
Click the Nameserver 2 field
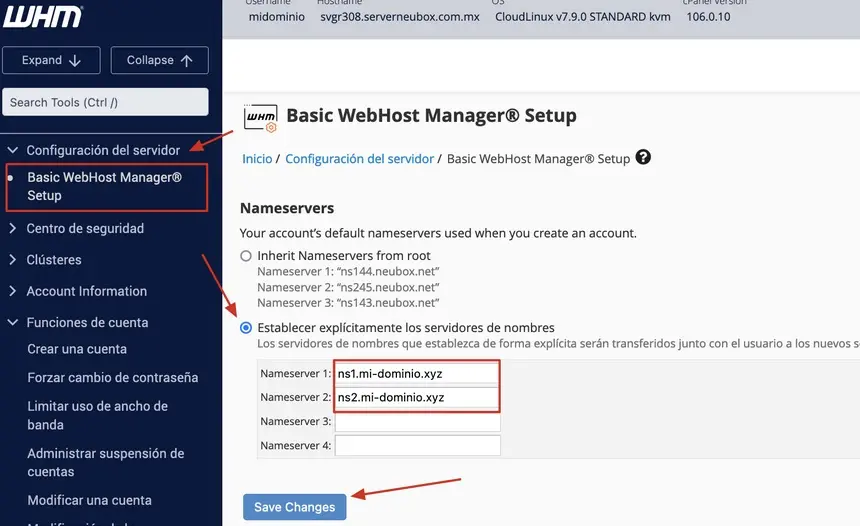point(417,398)
